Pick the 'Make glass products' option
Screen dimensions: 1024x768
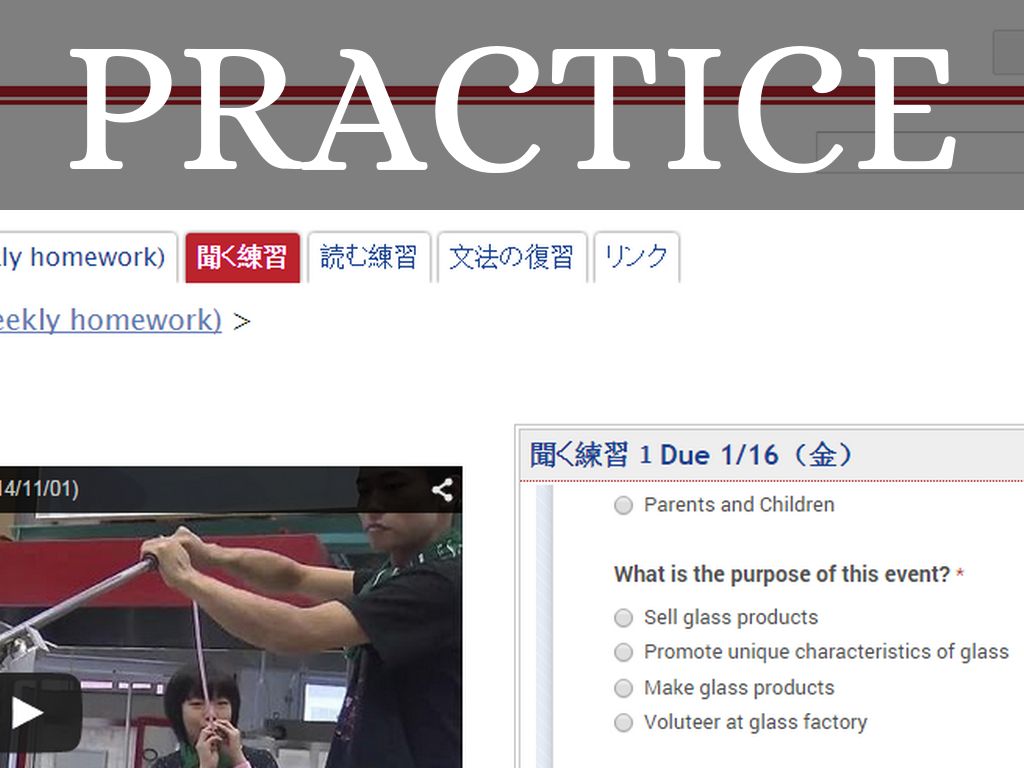pos(623,688)
